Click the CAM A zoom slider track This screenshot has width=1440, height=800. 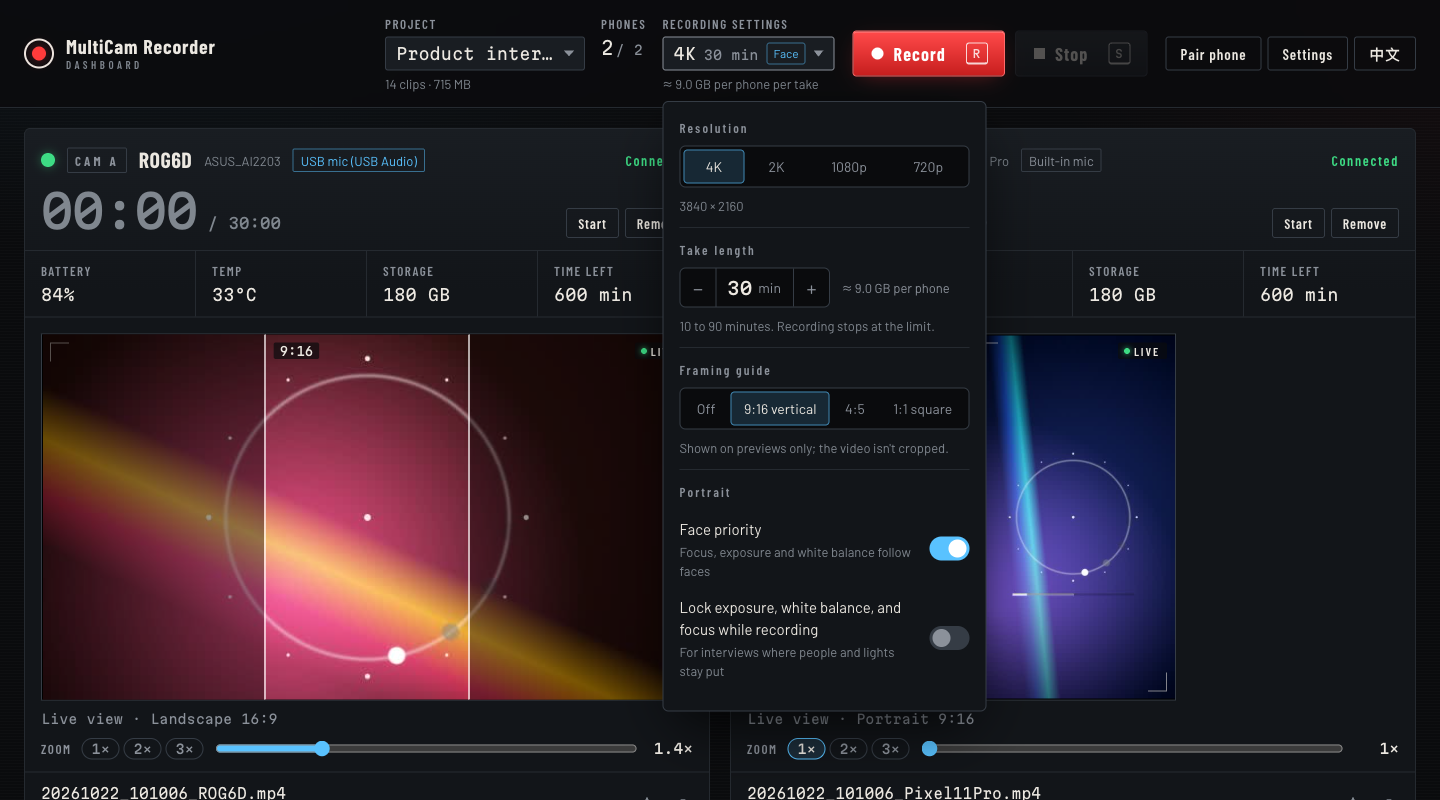pyautogui.click(x=426, y=748)
